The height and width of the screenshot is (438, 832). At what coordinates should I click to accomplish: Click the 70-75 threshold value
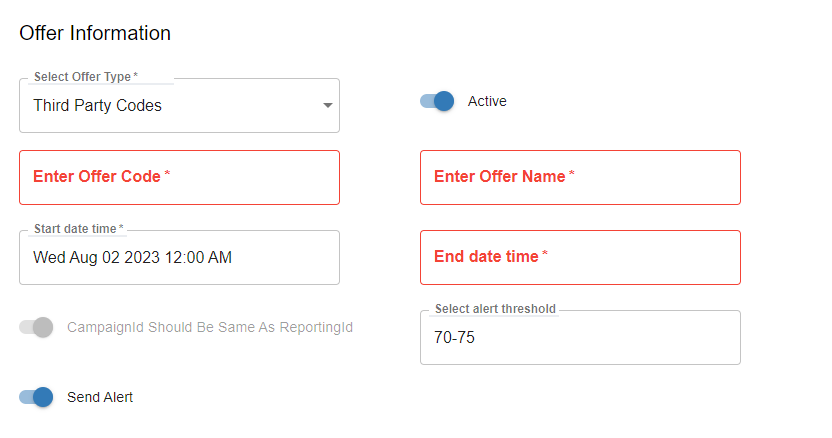click(454, 338)
